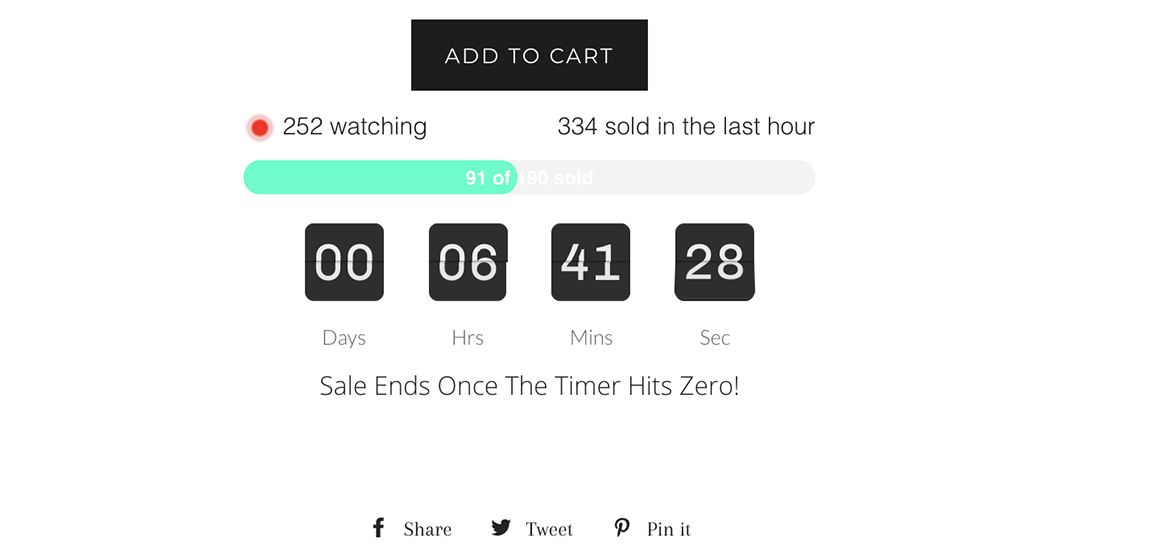The height and width of the screenshot is (559, 1158).
Task: Click the 91 of 190 sold label
Action: tap(529, 178)
